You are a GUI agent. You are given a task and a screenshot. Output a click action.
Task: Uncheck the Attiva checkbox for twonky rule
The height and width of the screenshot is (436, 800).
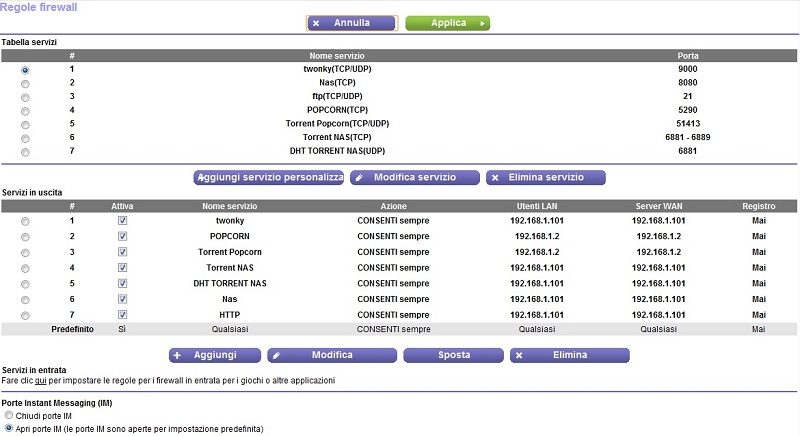(122, 221)
